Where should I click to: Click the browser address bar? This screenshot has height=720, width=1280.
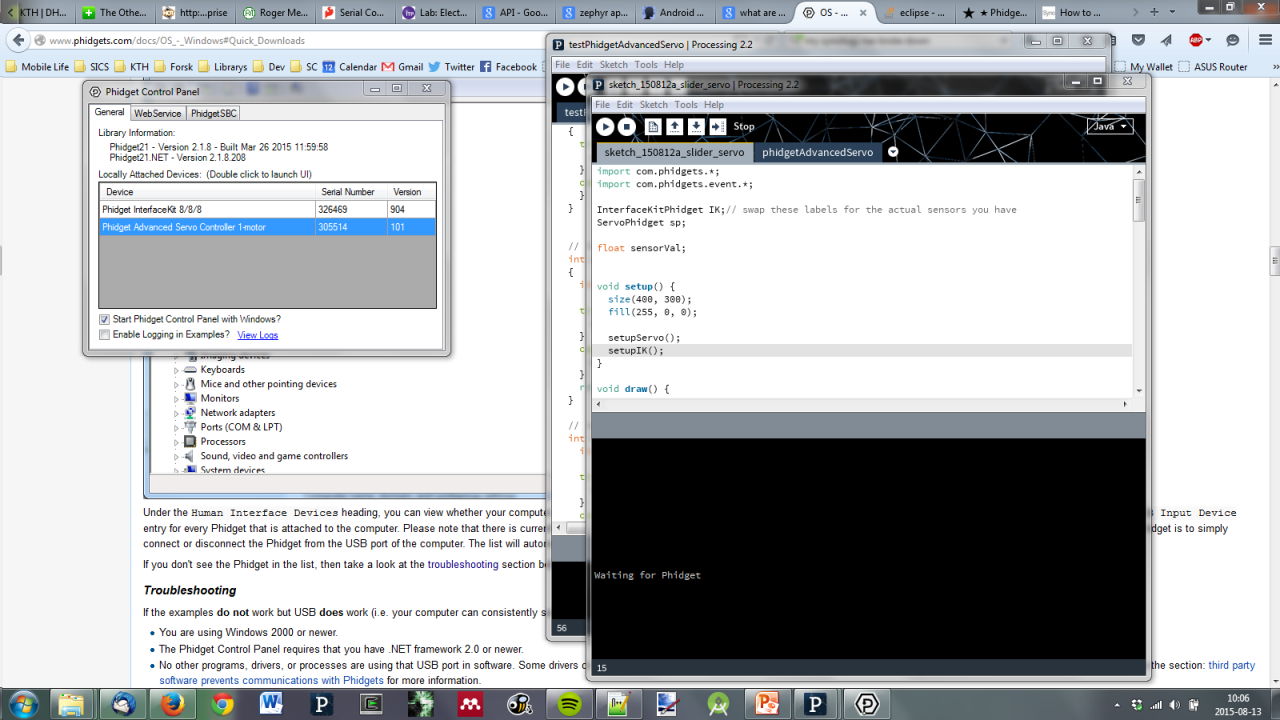290,41
